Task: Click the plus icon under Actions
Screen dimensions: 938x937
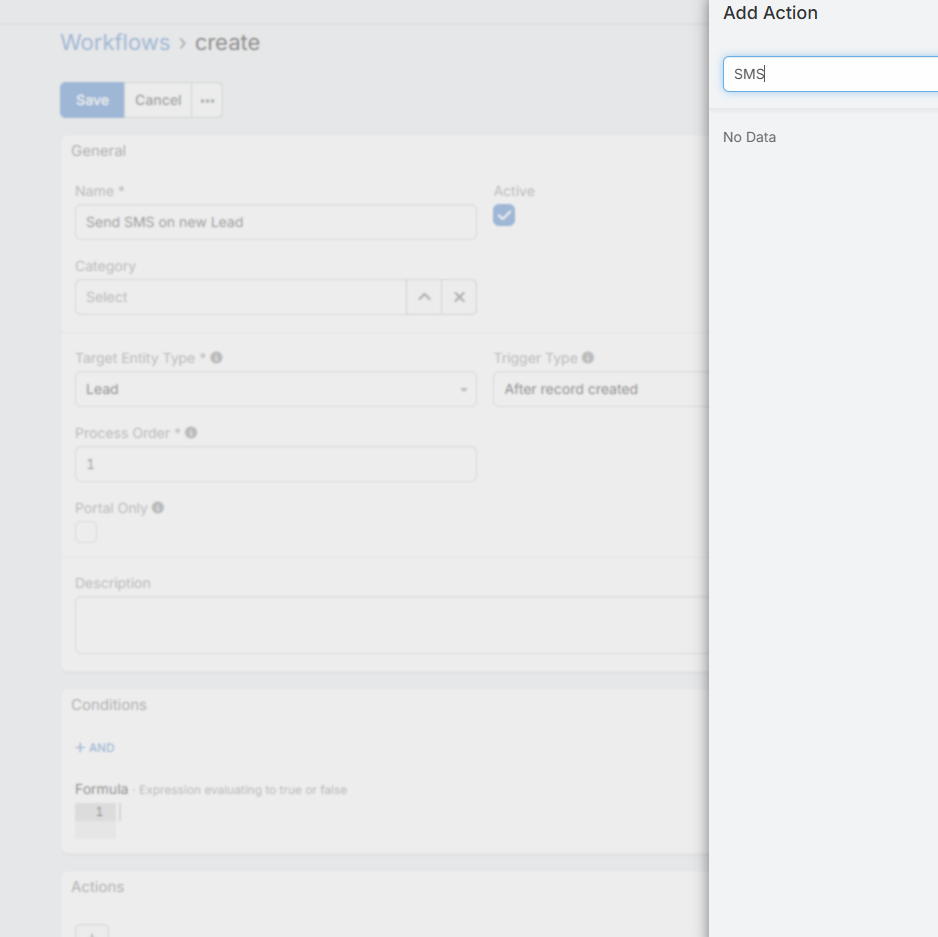Action: [x=92, y=932]
